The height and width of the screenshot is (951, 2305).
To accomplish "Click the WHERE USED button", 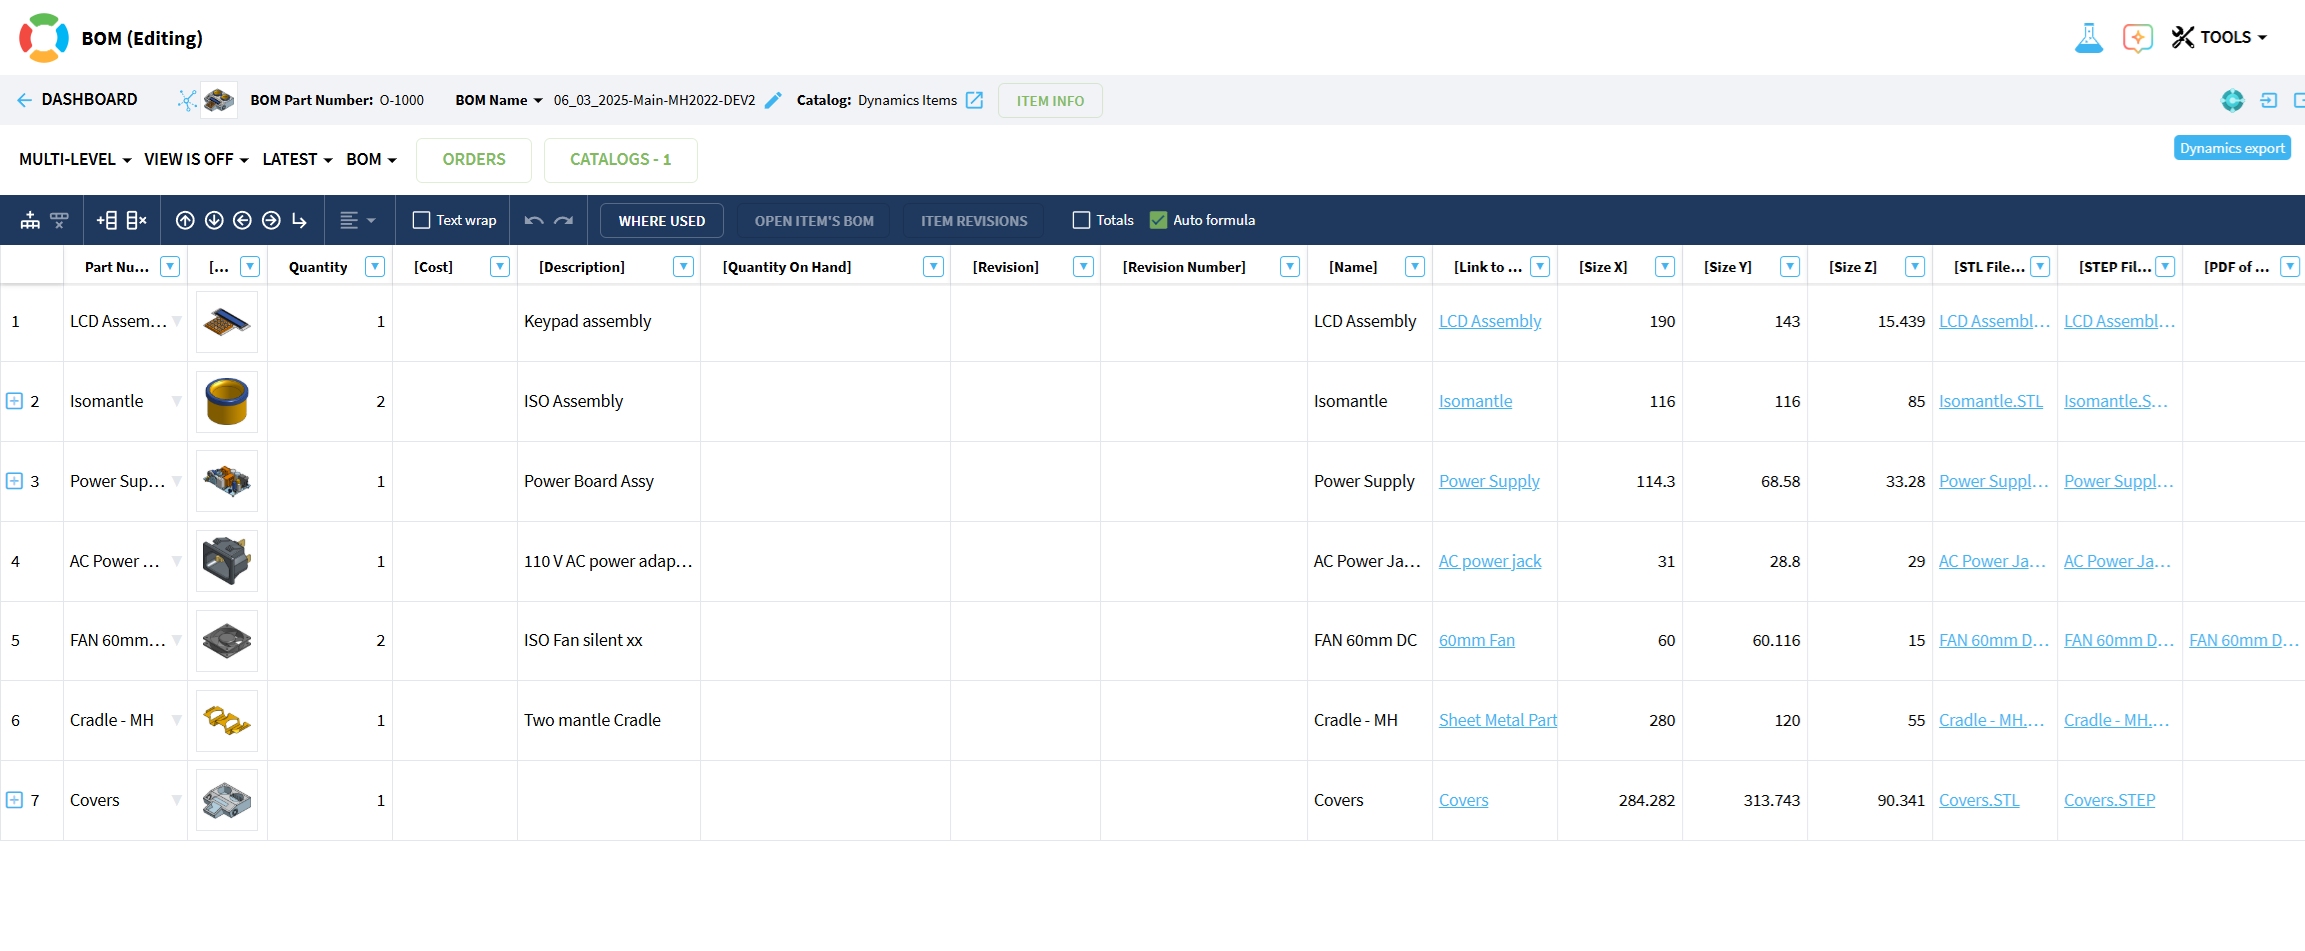I will pyautogui.click(x=661, y=221).
